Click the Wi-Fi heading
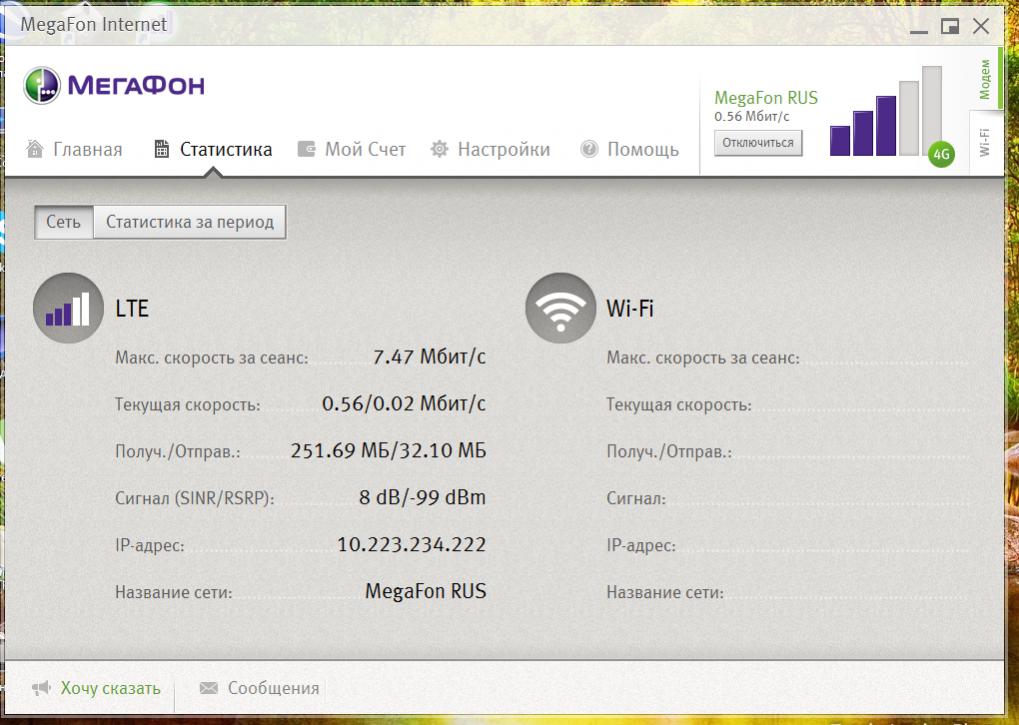 [x=630, y=308]
